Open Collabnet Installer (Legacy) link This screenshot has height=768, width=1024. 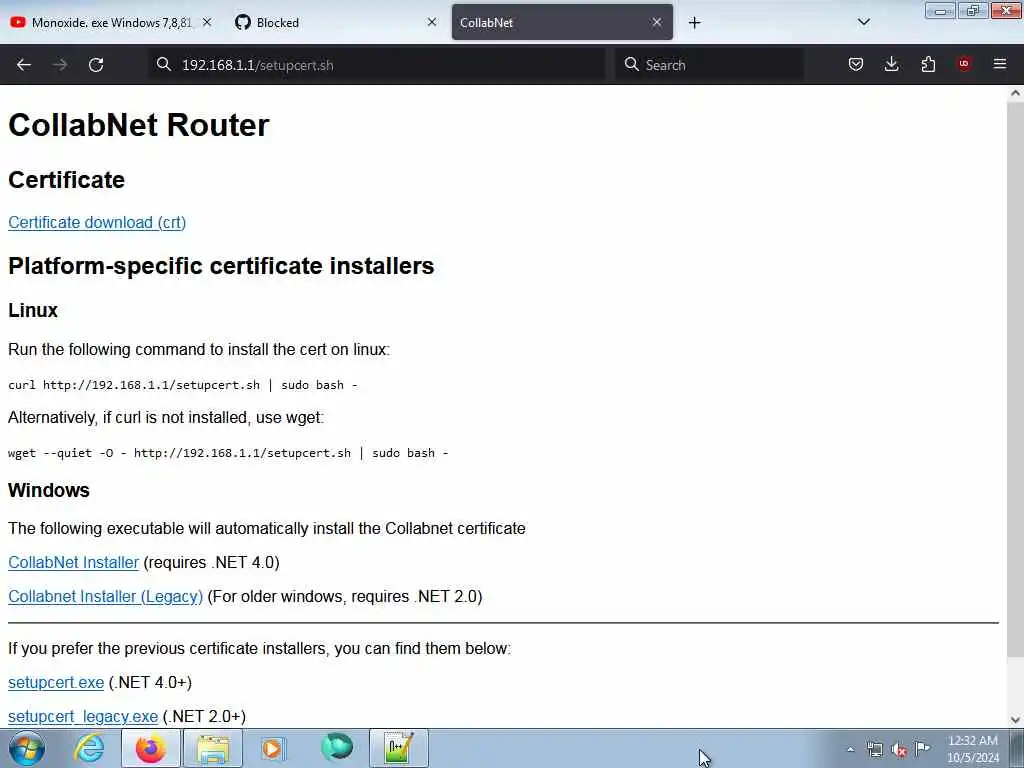[x=105, y=596]
